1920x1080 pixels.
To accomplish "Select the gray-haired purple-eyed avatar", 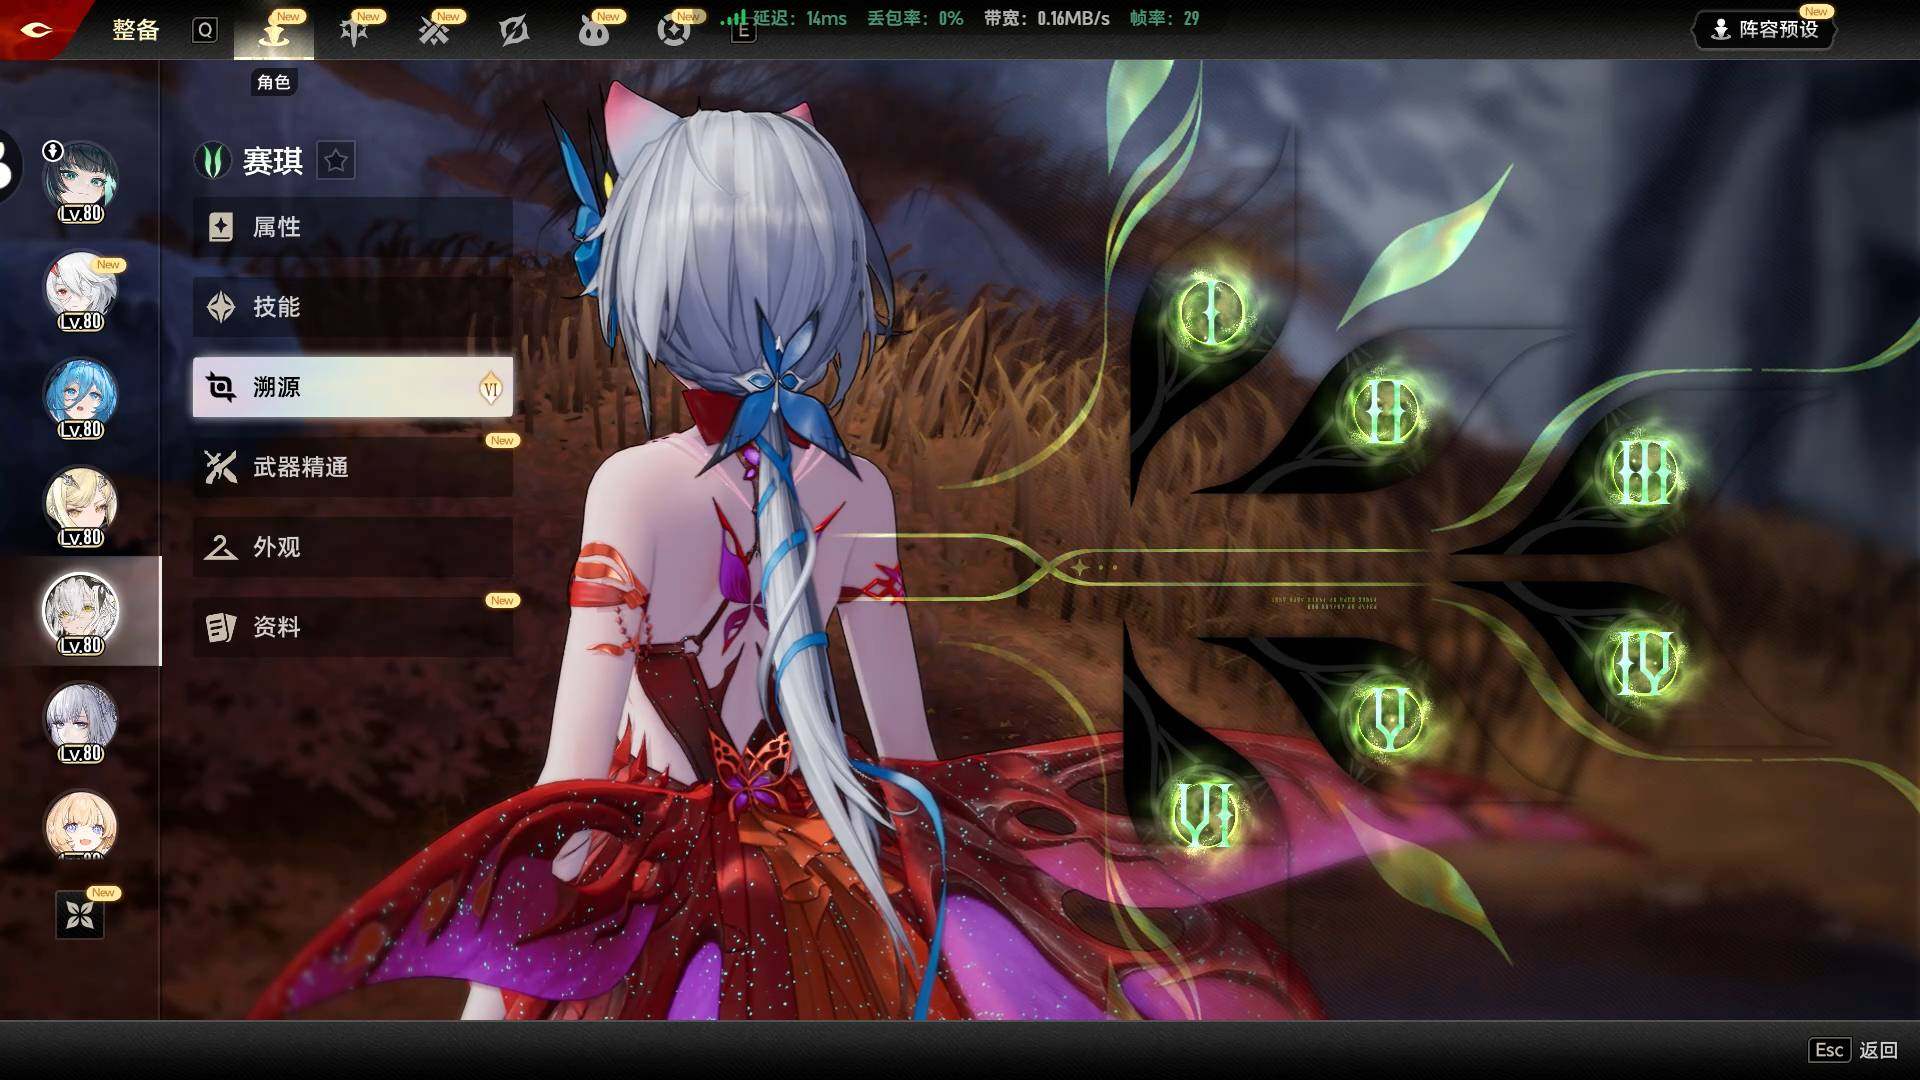I will pos(80,722).
